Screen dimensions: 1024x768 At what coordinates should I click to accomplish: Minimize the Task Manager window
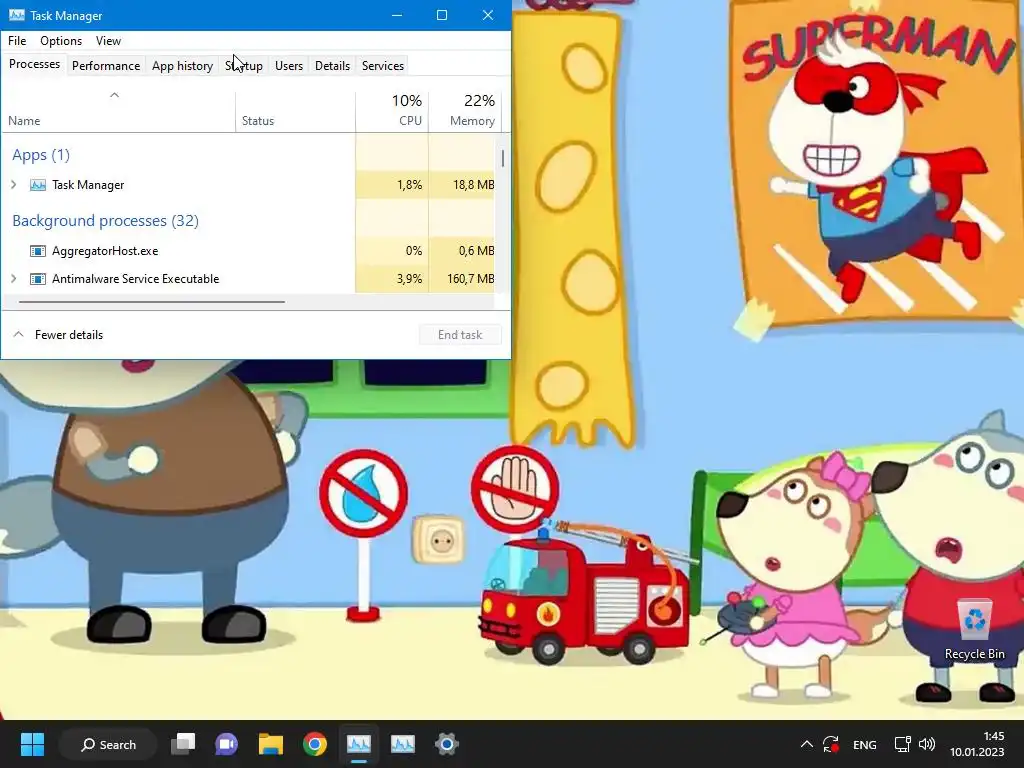tap(396, 15)
